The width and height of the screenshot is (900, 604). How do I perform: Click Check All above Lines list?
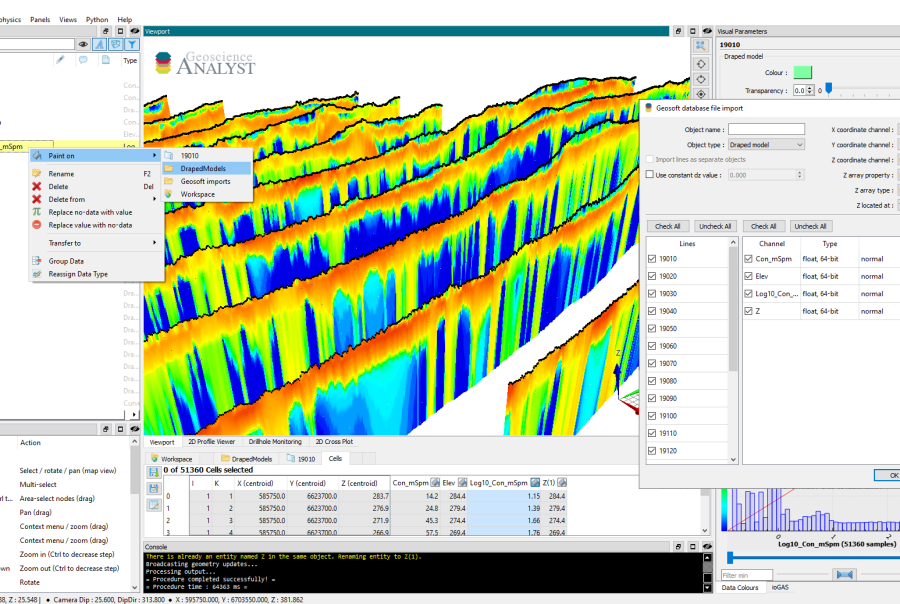pos(668,226)
